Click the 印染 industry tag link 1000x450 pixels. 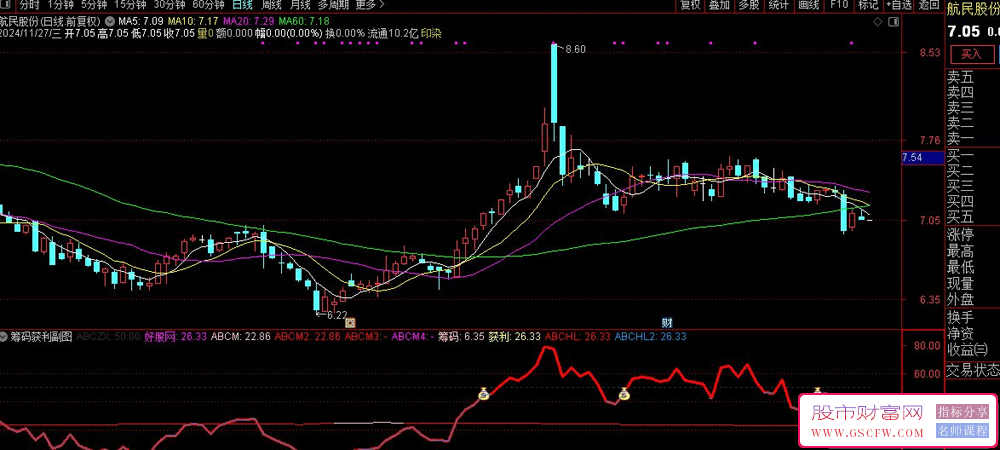[x=431, y=33]
